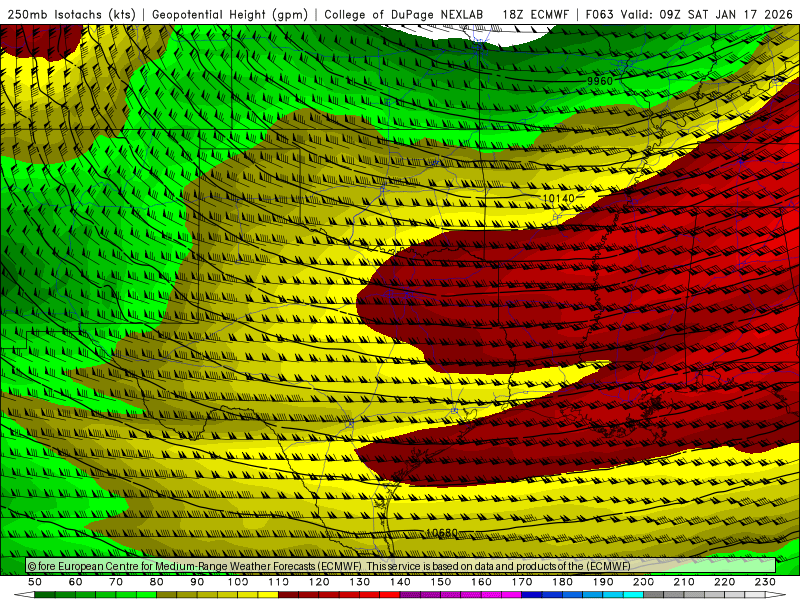The height and width of the screenshot is (600, 800).
Task: Click the 80 legend value
Action: [157, 582]
